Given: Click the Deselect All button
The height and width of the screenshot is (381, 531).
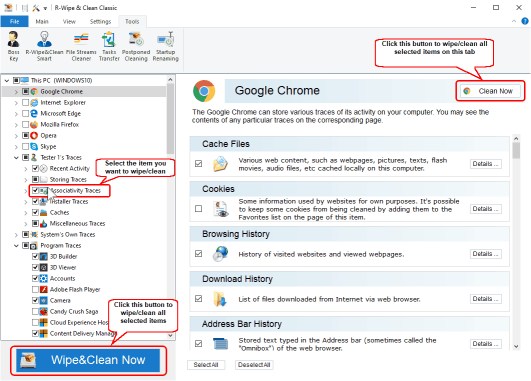Looking at the screenshot, I should [254, 365].
